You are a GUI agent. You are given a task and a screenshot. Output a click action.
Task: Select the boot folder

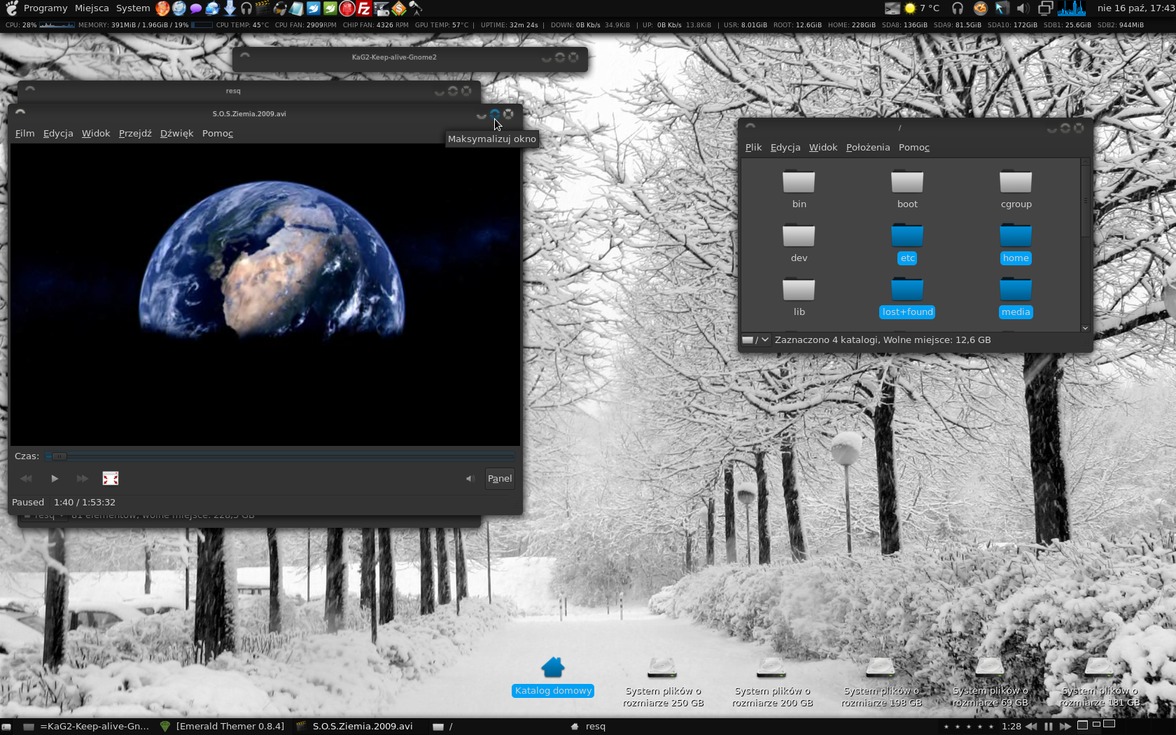[908, 190]
